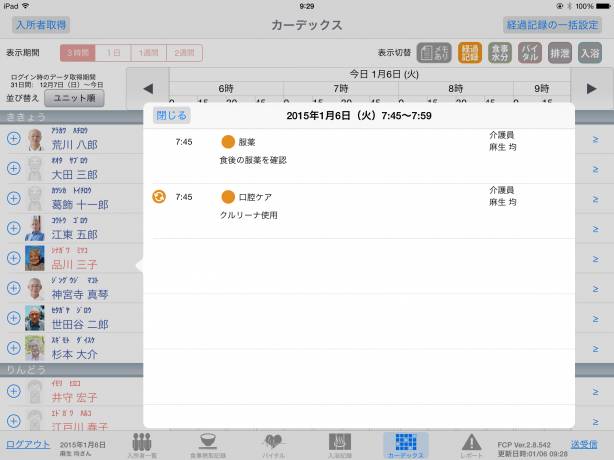
Task: Close the popup with 閉じる button
Action: tap(170, 116)
